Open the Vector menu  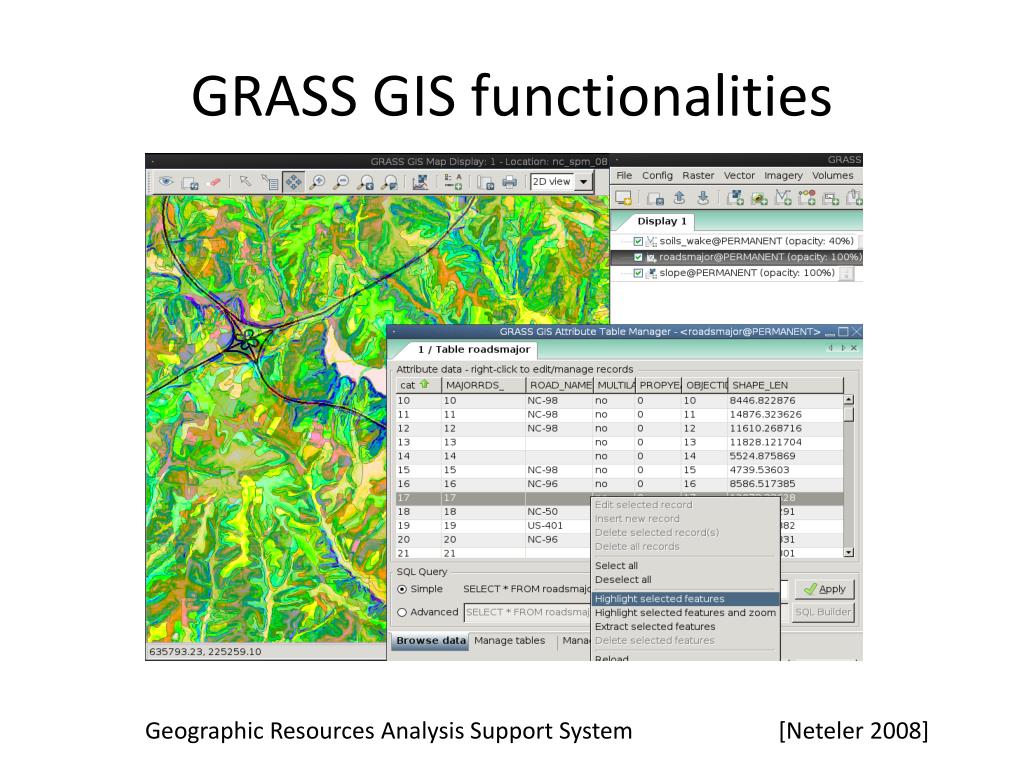[x=739, y=176]
